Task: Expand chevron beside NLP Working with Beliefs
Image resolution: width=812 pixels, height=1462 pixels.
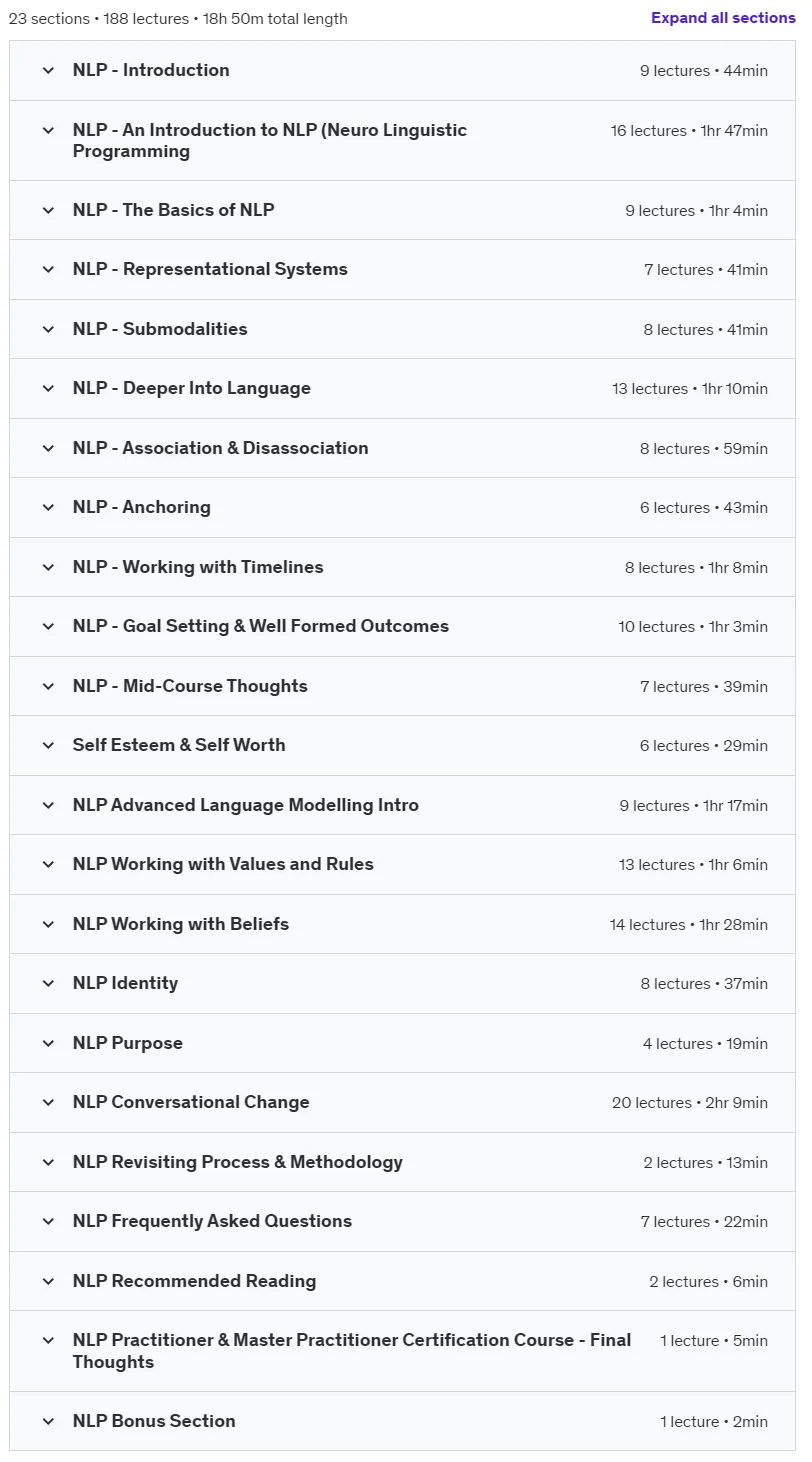Action: [x=48, y=925]
